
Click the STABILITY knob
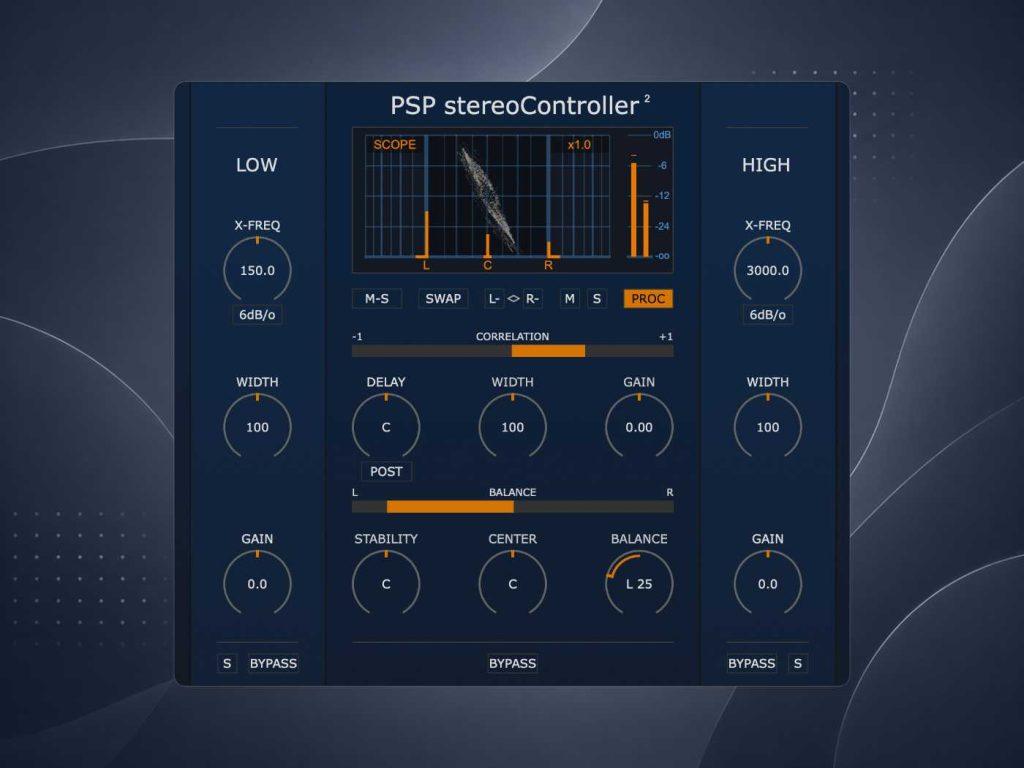(386, 584)
